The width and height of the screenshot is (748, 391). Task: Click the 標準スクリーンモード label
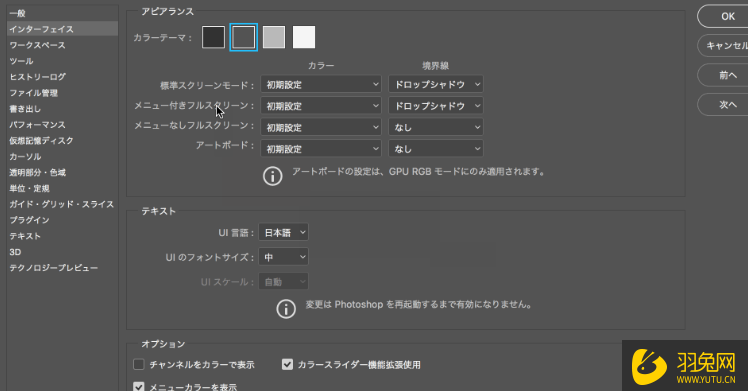pyautogui.click(x=207, y=85)
